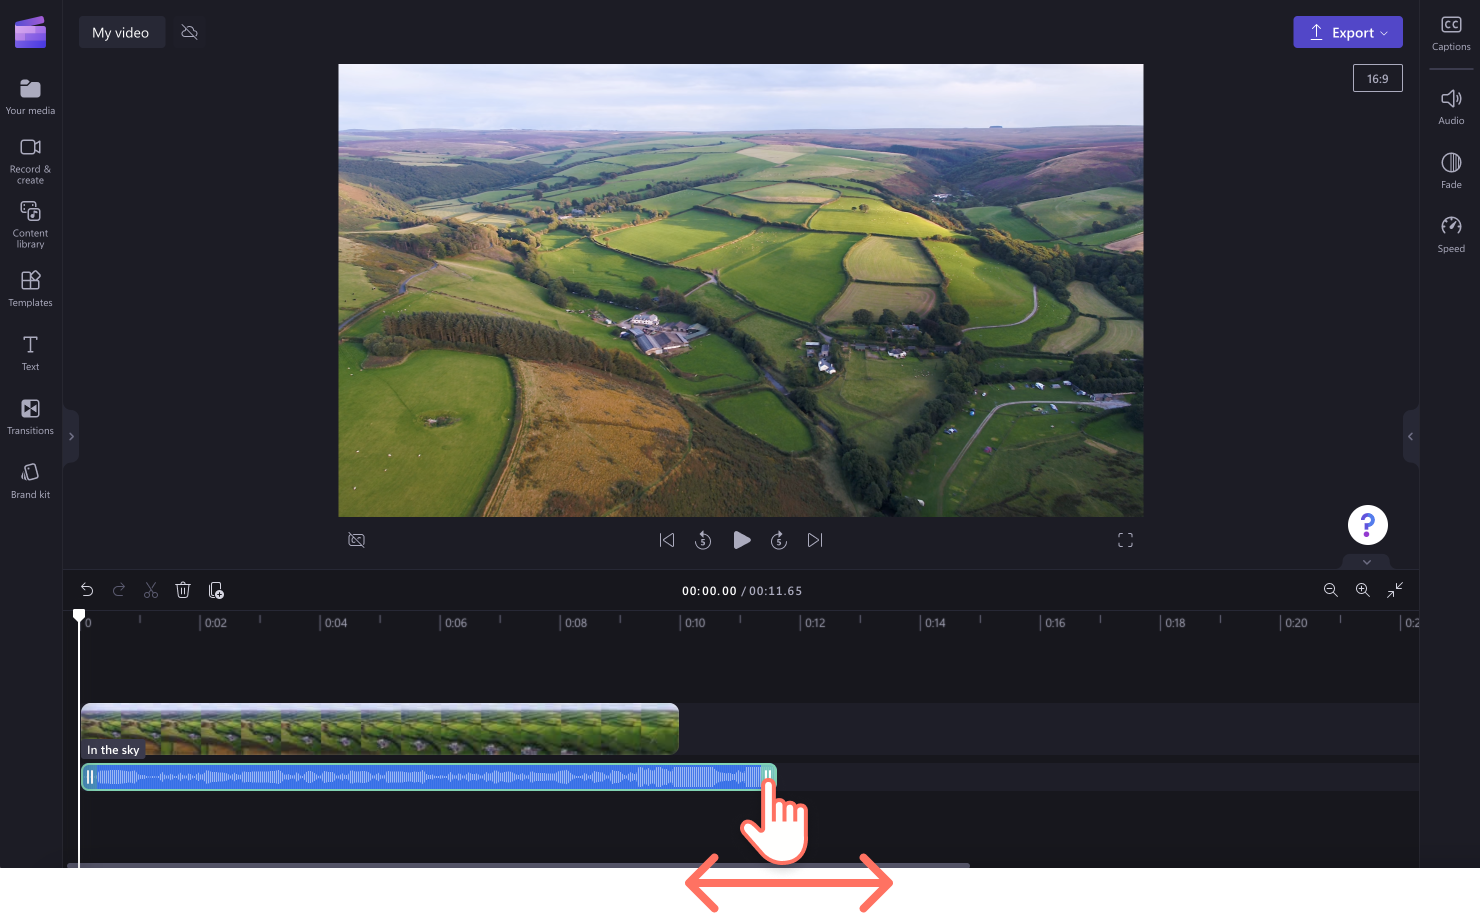This screenshot has height=914, width=1480.
Task: Click the audio clip right trim handle
Action: click(x=768, y=777)
